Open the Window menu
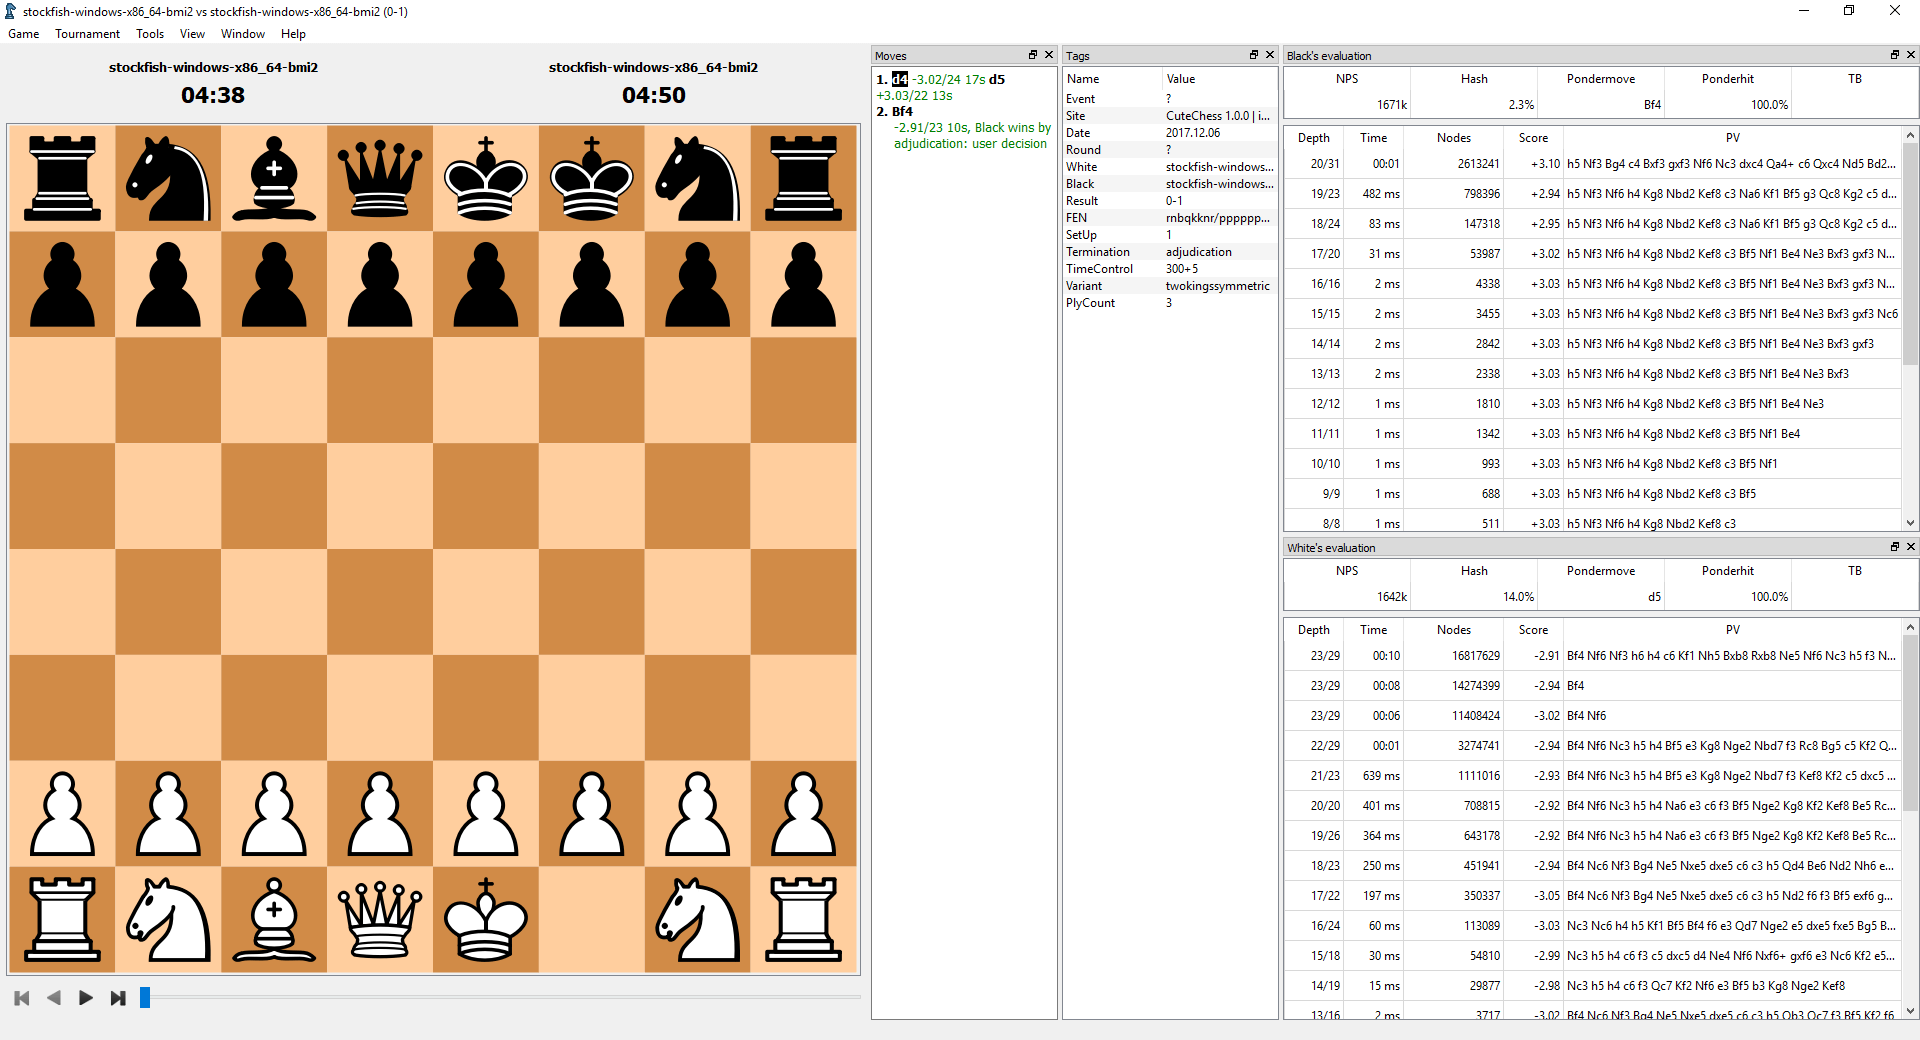 pos(243,34)
